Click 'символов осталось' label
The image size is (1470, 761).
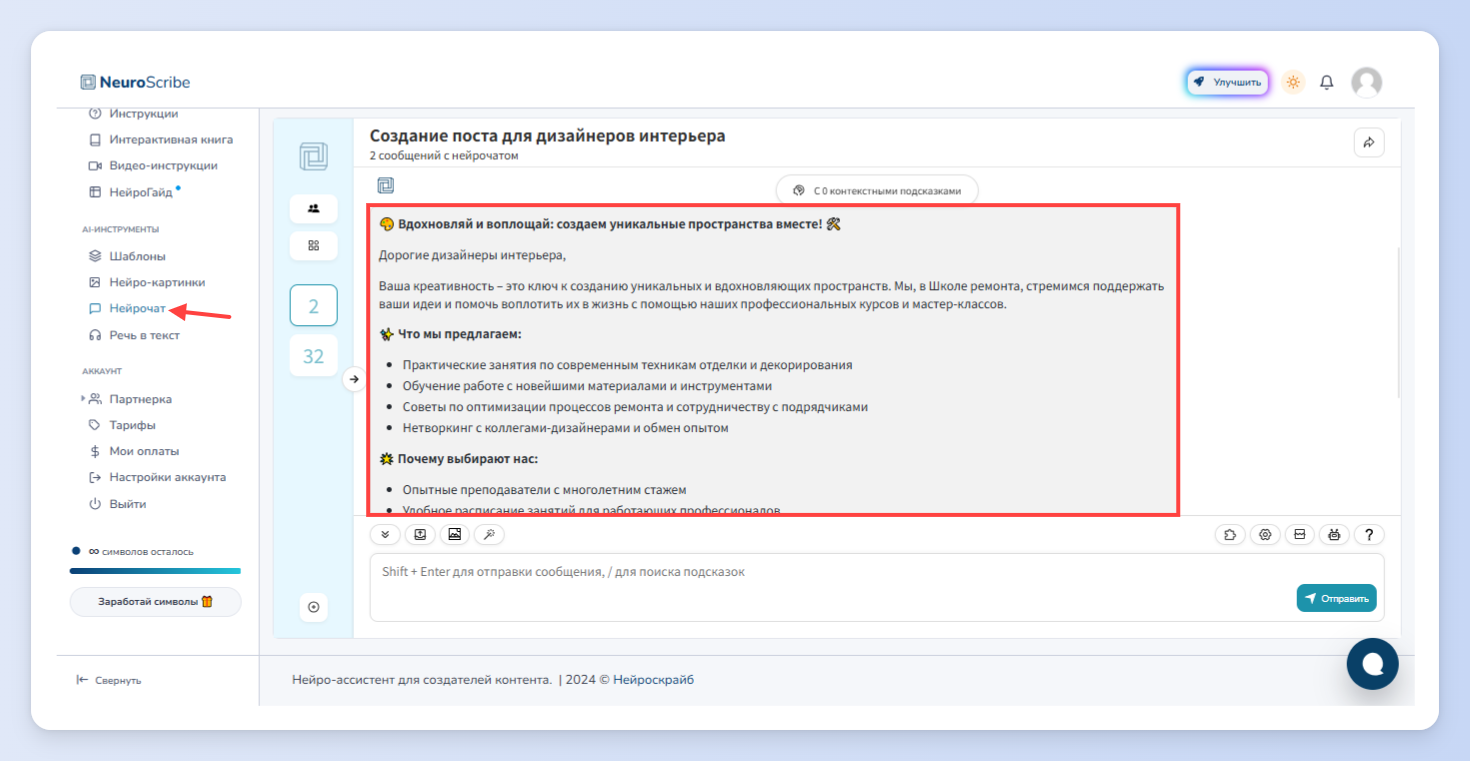click(148, 552)
